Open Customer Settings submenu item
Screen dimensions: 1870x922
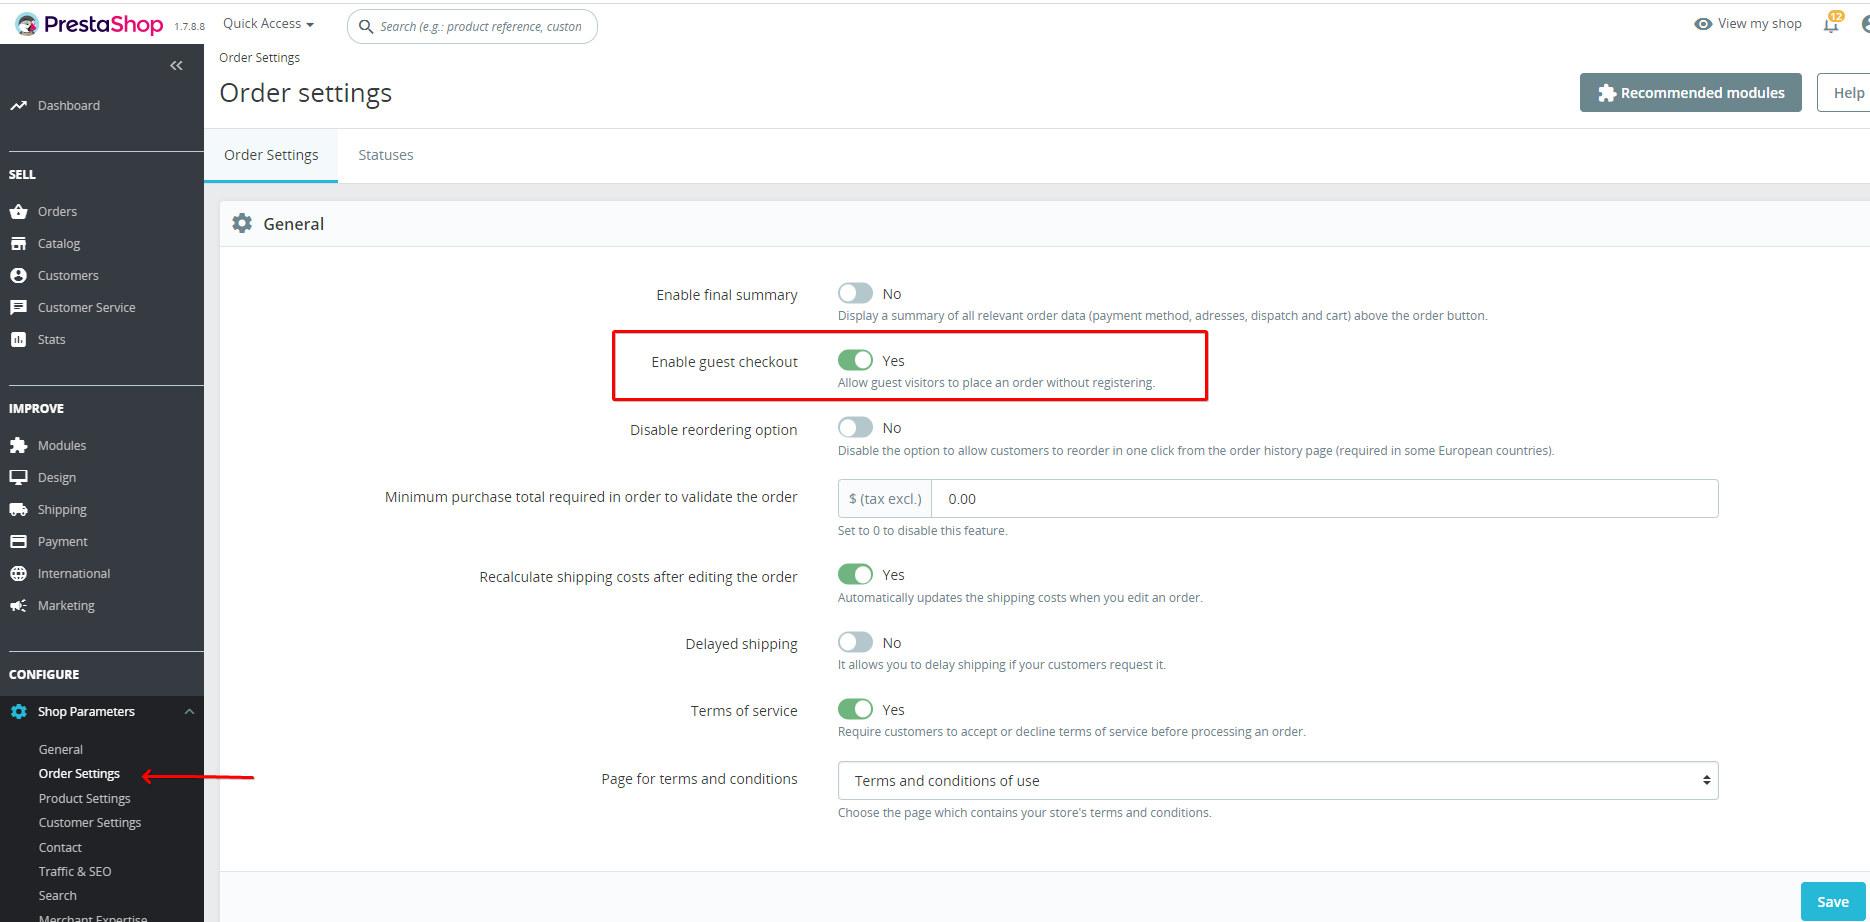[x=90, y=822]
